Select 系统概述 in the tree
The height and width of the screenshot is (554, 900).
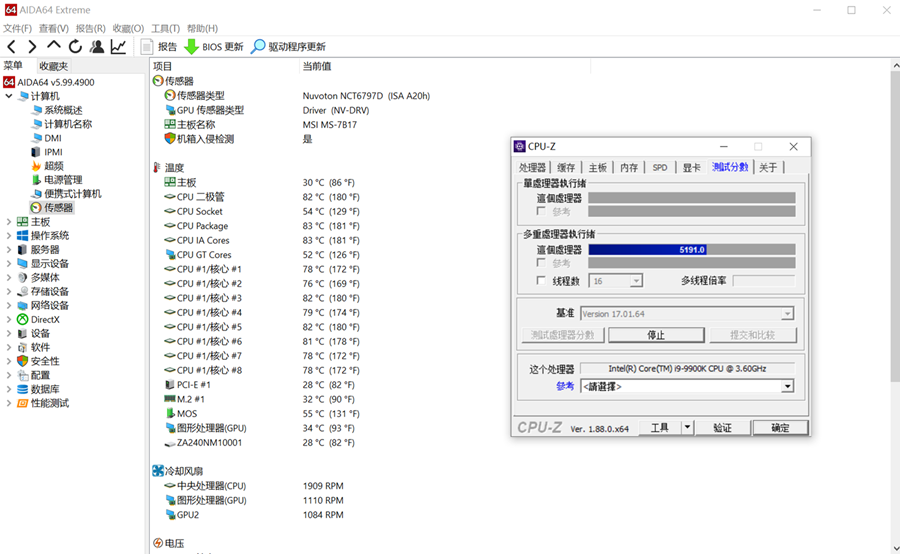tap(63, 110)
